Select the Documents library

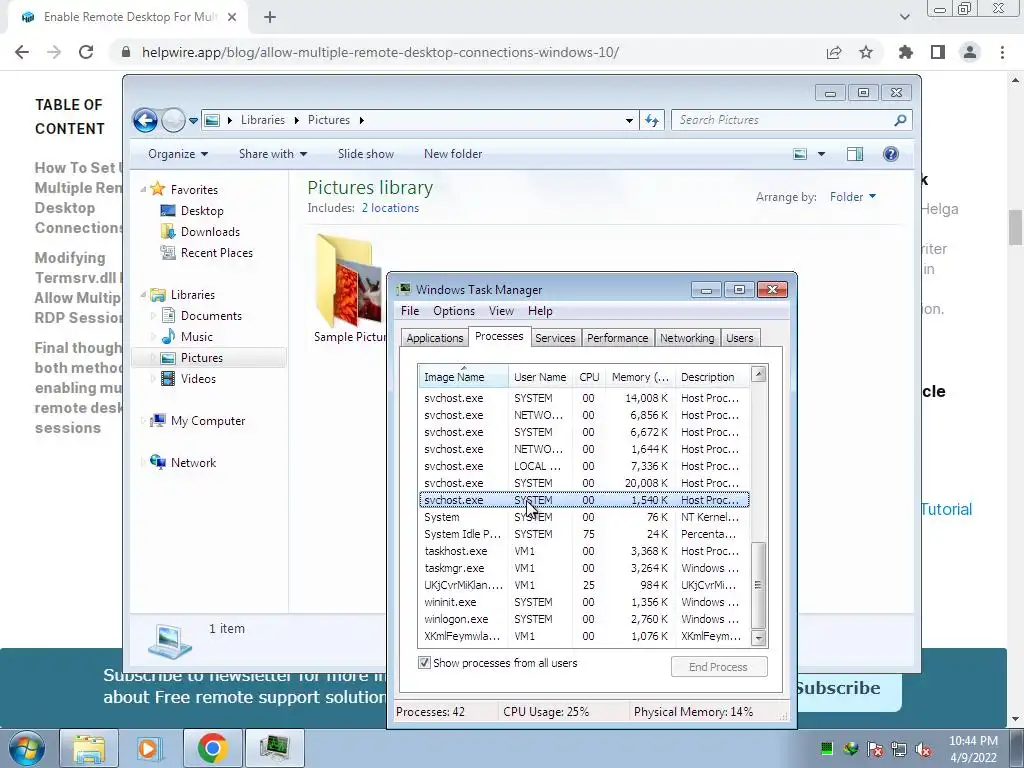[x=211, y=316]
